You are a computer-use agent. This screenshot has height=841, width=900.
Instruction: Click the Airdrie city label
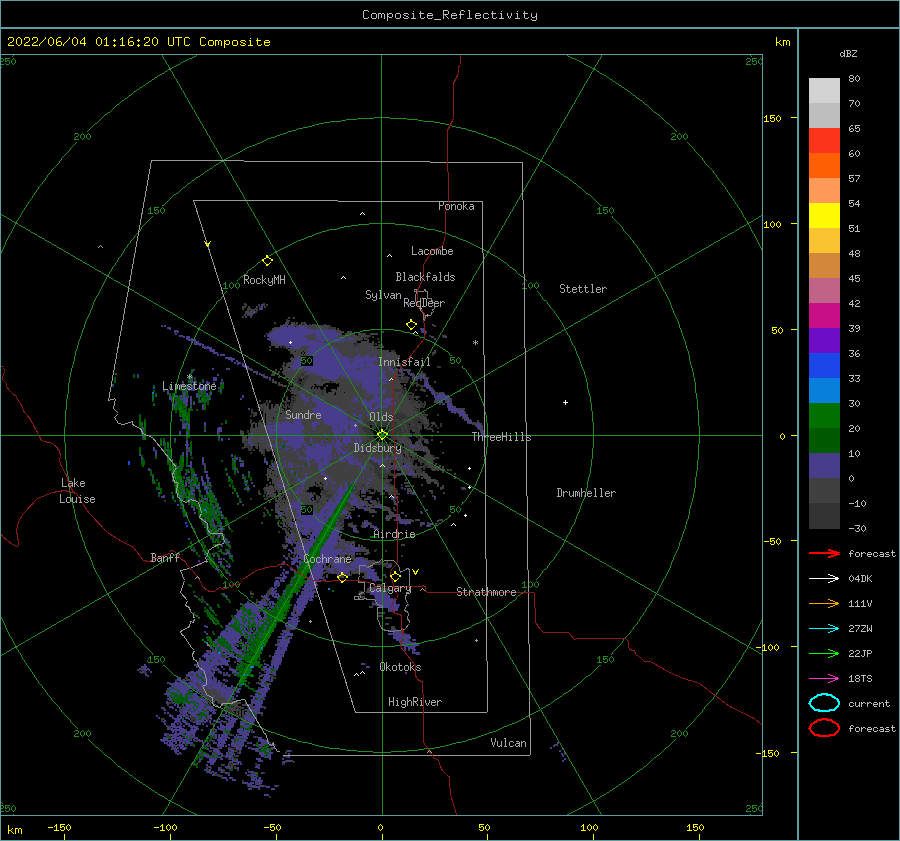tap(394, 534)
